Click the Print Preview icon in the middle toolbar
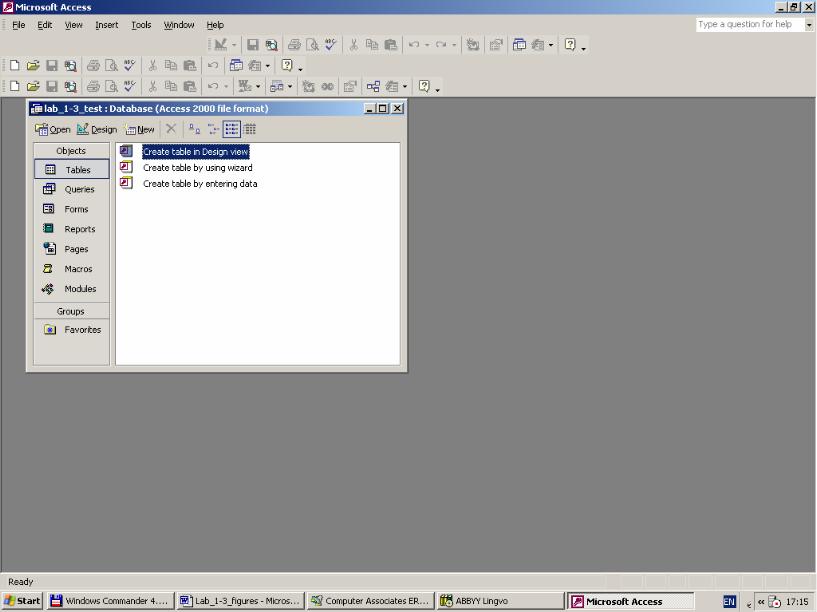The image size is (817, 612). pyautogui.click(x=111, y=66)
